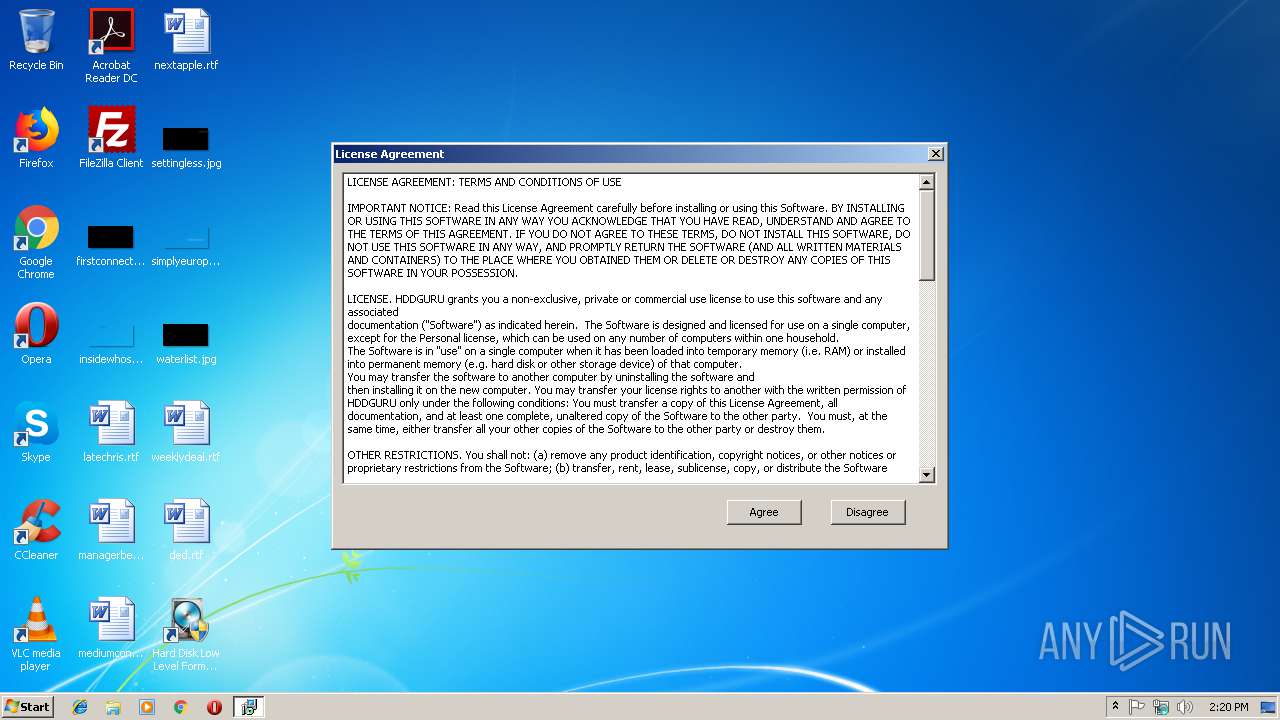Select the FileZilla Client shortcut
This screenshot has height=720, width=1280.
coord(111,138)
